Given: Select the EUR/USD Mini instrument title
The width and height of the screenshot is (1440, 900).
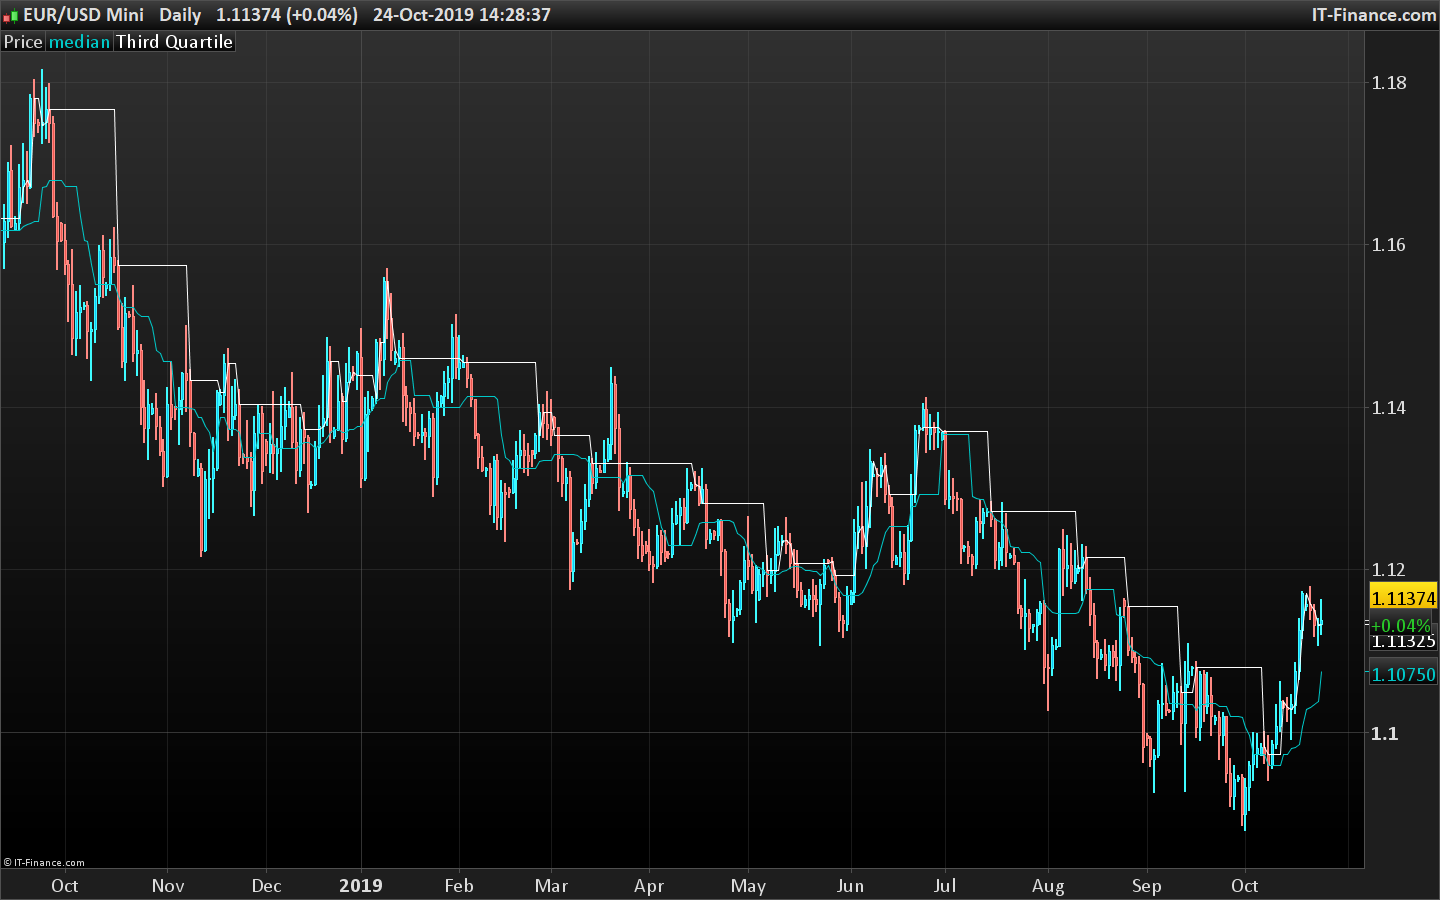Looking at the screenshot, I should coord(84,15).
